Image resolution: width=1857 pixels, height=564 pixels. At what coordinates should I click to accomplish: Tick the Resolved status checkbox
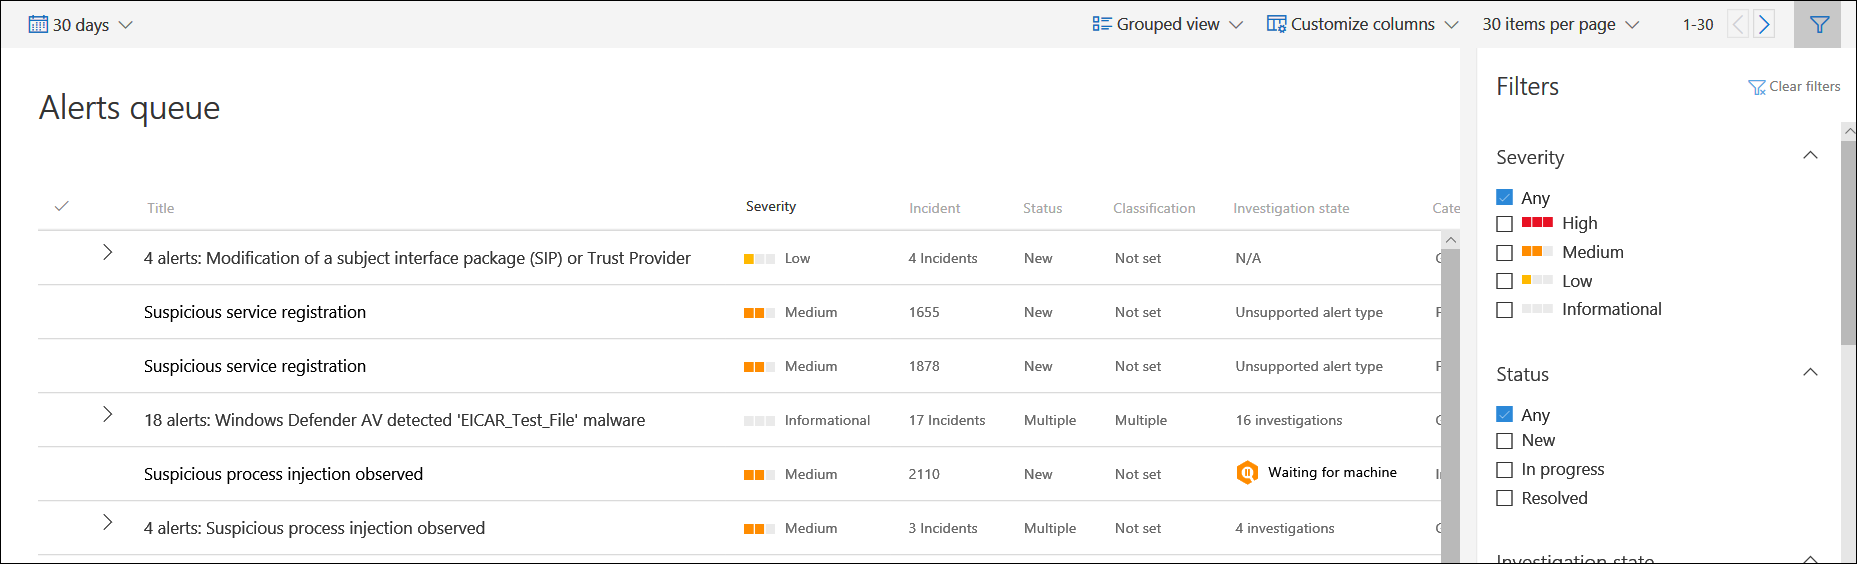pyautogui.click(x=1504, y=498)
